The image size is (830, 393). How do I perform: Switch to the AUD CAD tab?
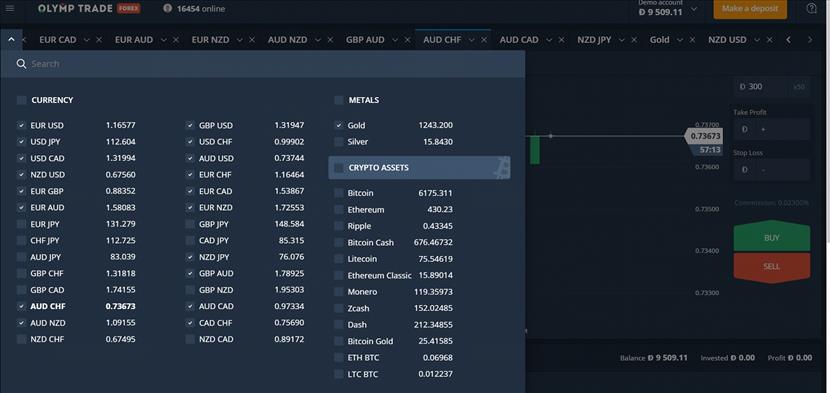tap(519, 40)
